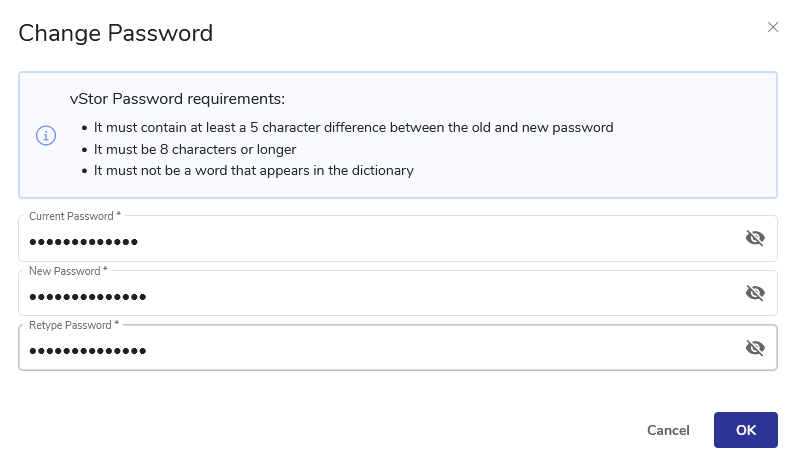Close the Change Password dialog with X
794x465 pixels.
click(x=773, y=27)
